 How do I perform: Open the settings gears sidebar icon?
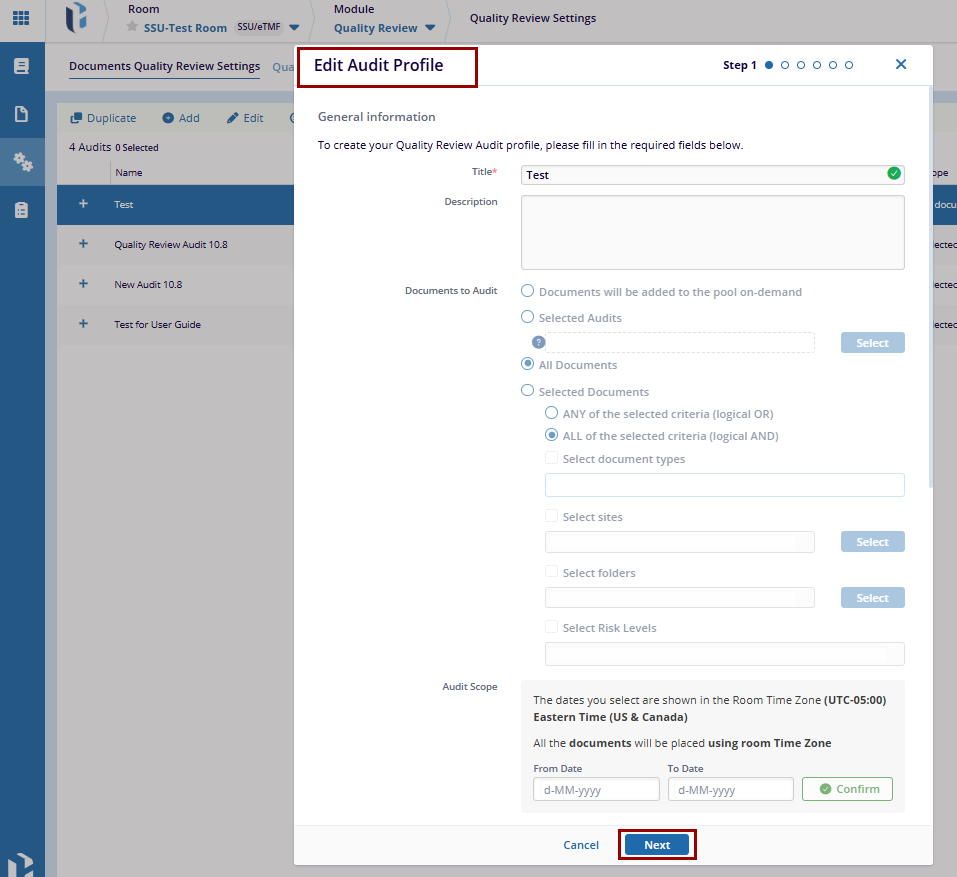tap(22, 162)
